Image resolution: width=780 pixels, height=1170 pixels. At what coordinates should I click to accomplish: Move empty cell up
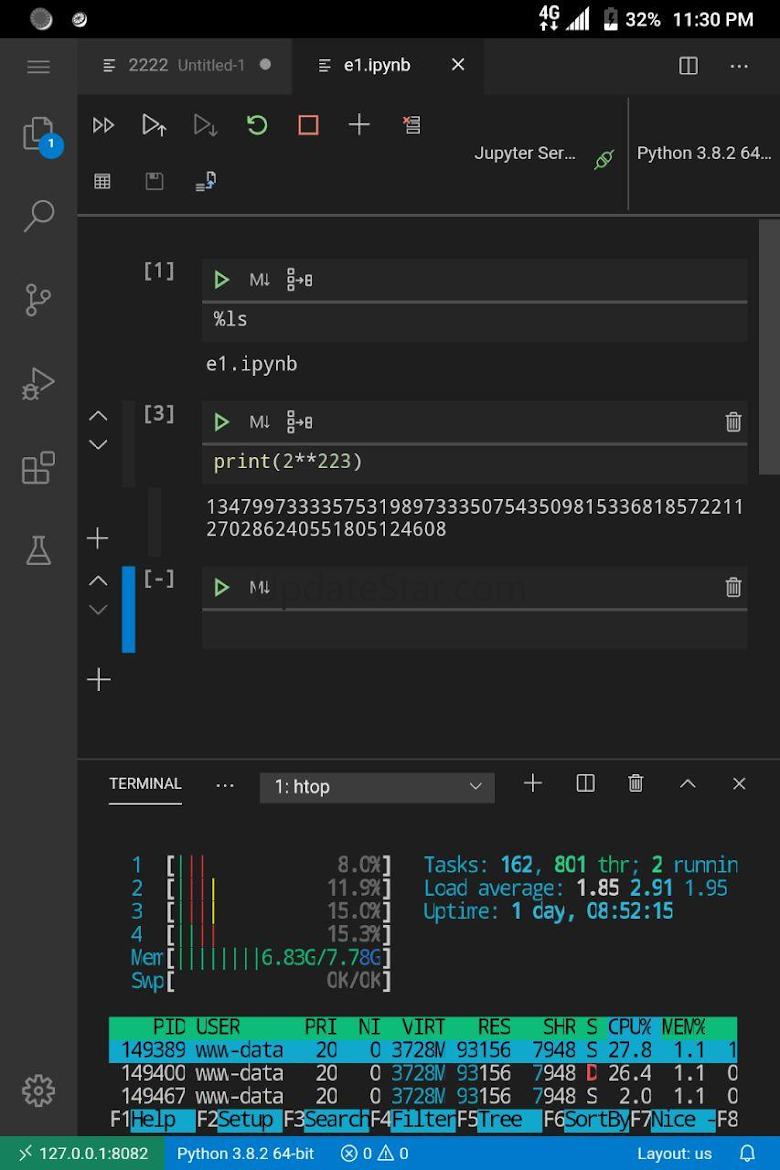[x=98, y=581]
